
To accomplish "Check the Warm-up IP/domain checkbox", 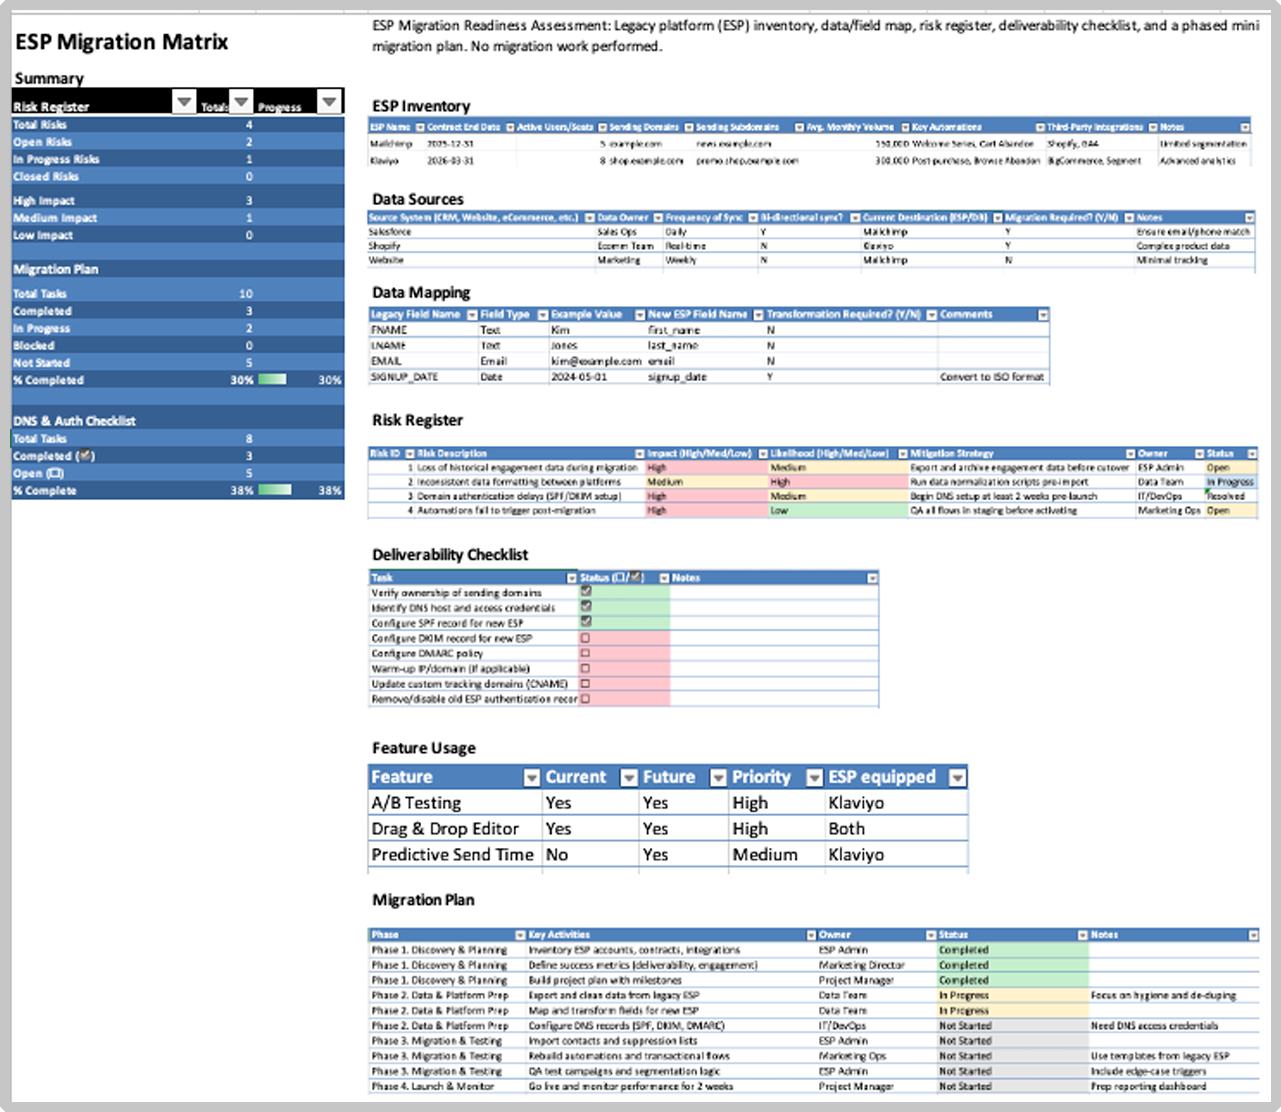I will tap(587, 668).
